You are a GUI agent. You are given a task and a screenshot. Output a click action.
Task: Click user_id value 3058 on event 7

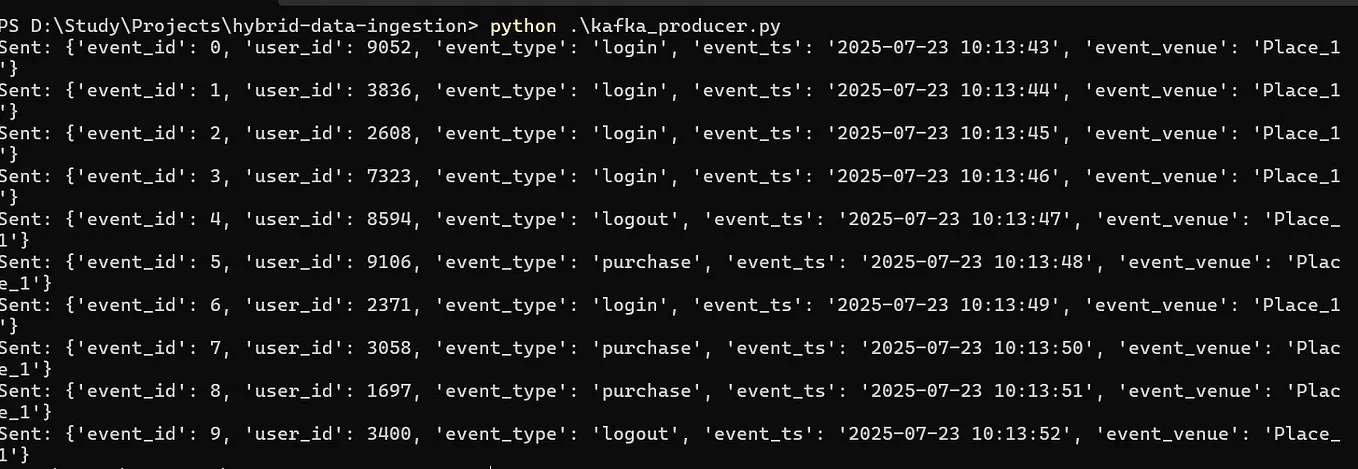click(x=388, y=348)
